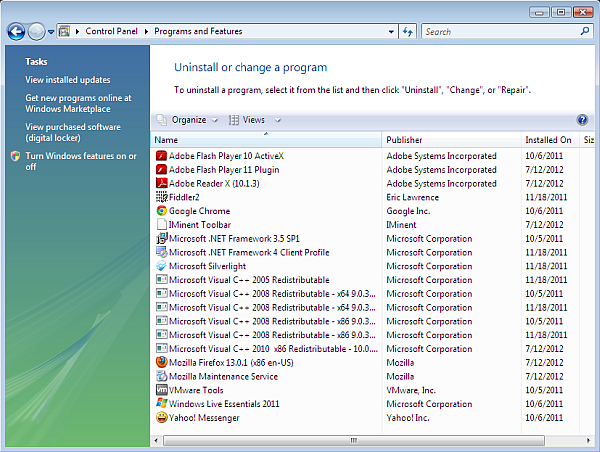Viewport: 600px width, 452px height.
Task: Click inside the Search input field
Action: (x=500, y=32)
